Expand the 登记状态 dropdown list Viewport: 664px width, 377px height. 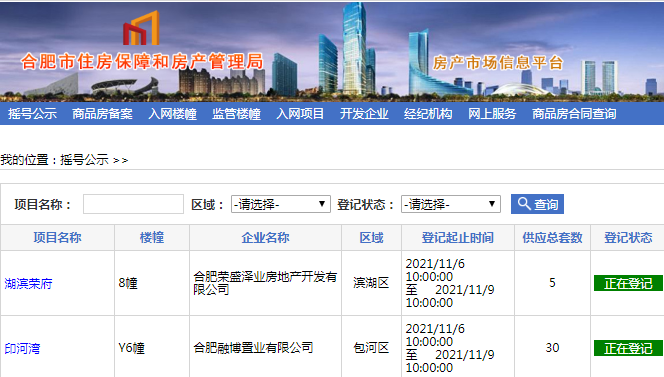coord(451,204)
